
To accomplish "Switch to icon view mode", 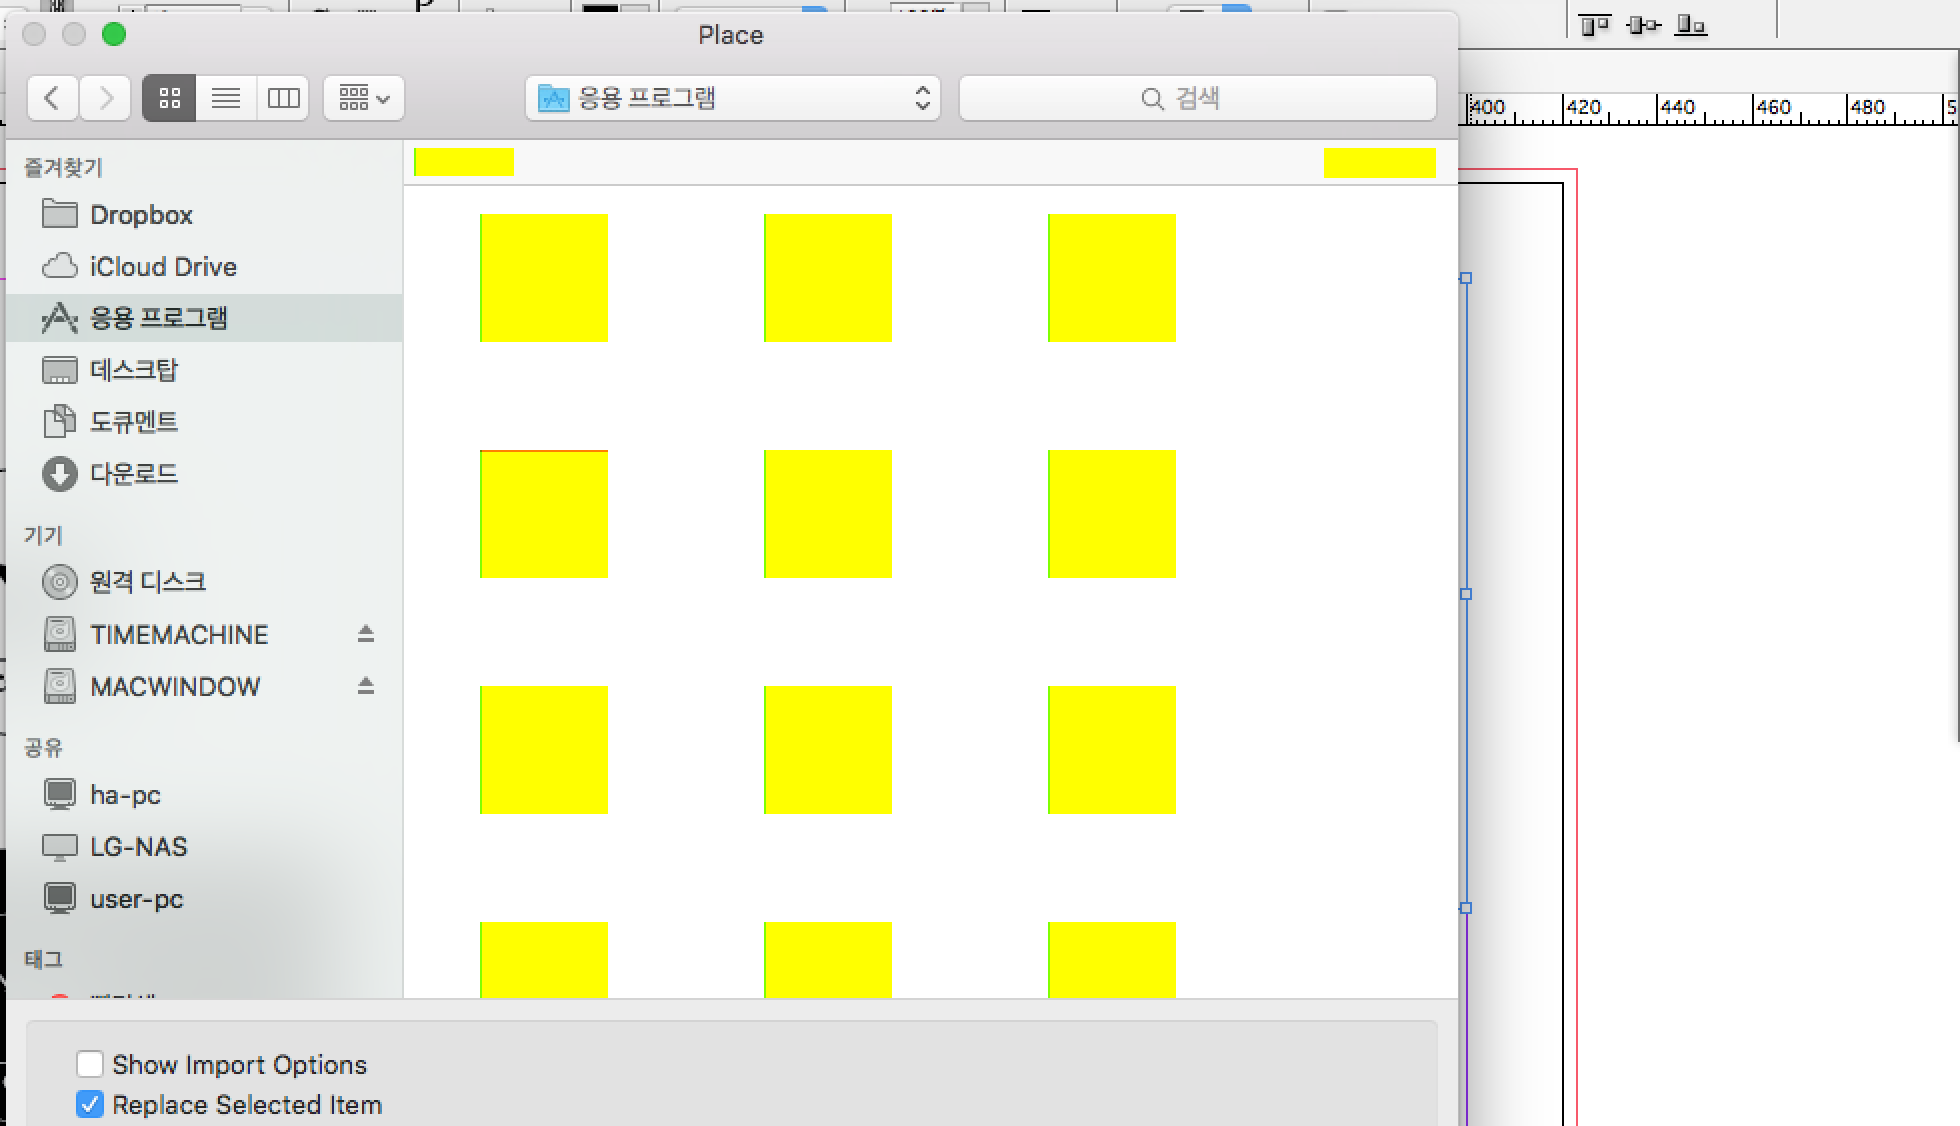I will (169, 98).
